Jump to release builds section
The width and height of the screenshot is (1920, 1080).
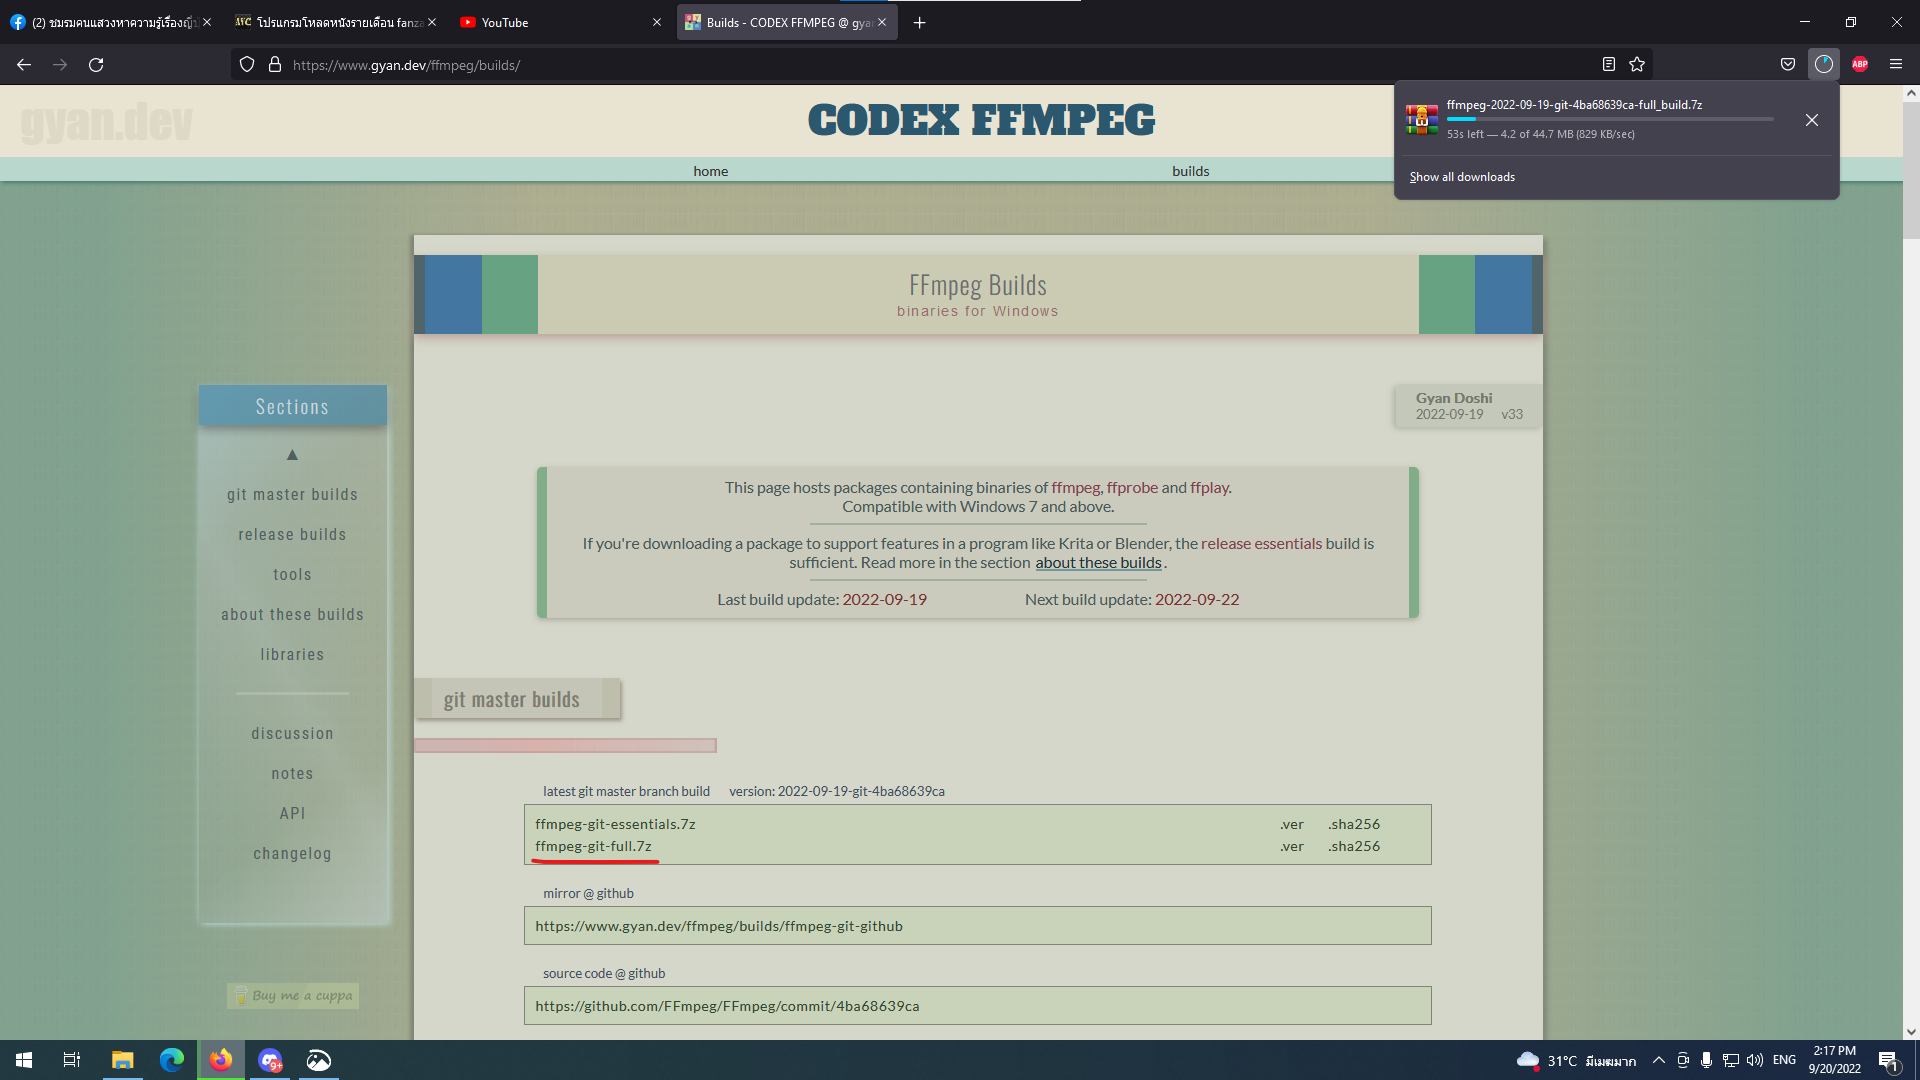[x=292, y=535]
